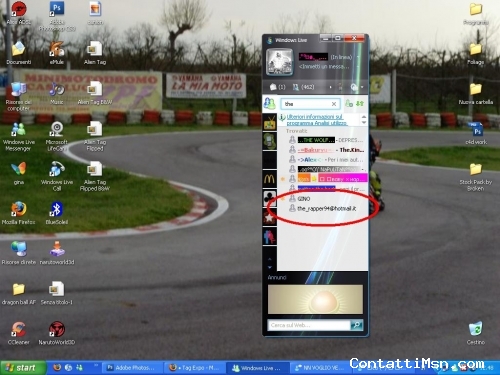Screen dimensions: 500x375
Task: Expand the status dropdown next to (In linea)
Action: [x=358, y=57]
